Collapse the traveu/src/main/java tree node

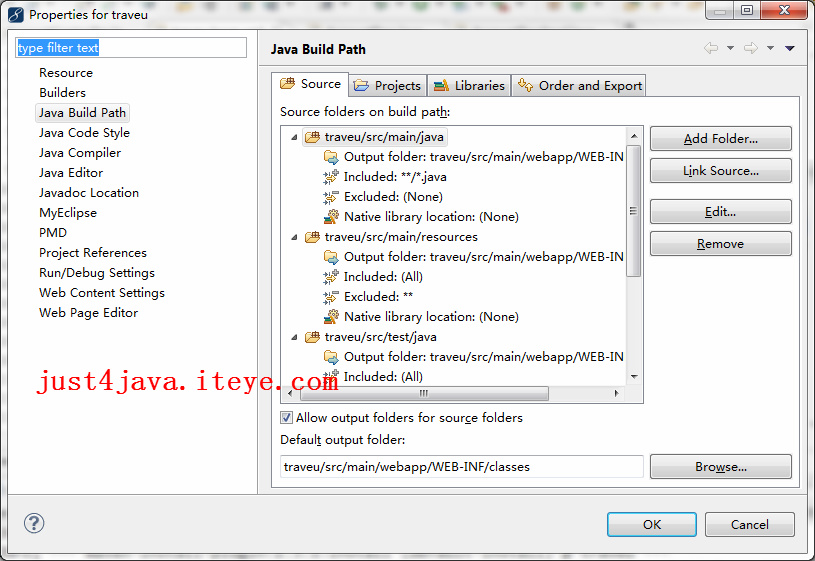point(294,137)
